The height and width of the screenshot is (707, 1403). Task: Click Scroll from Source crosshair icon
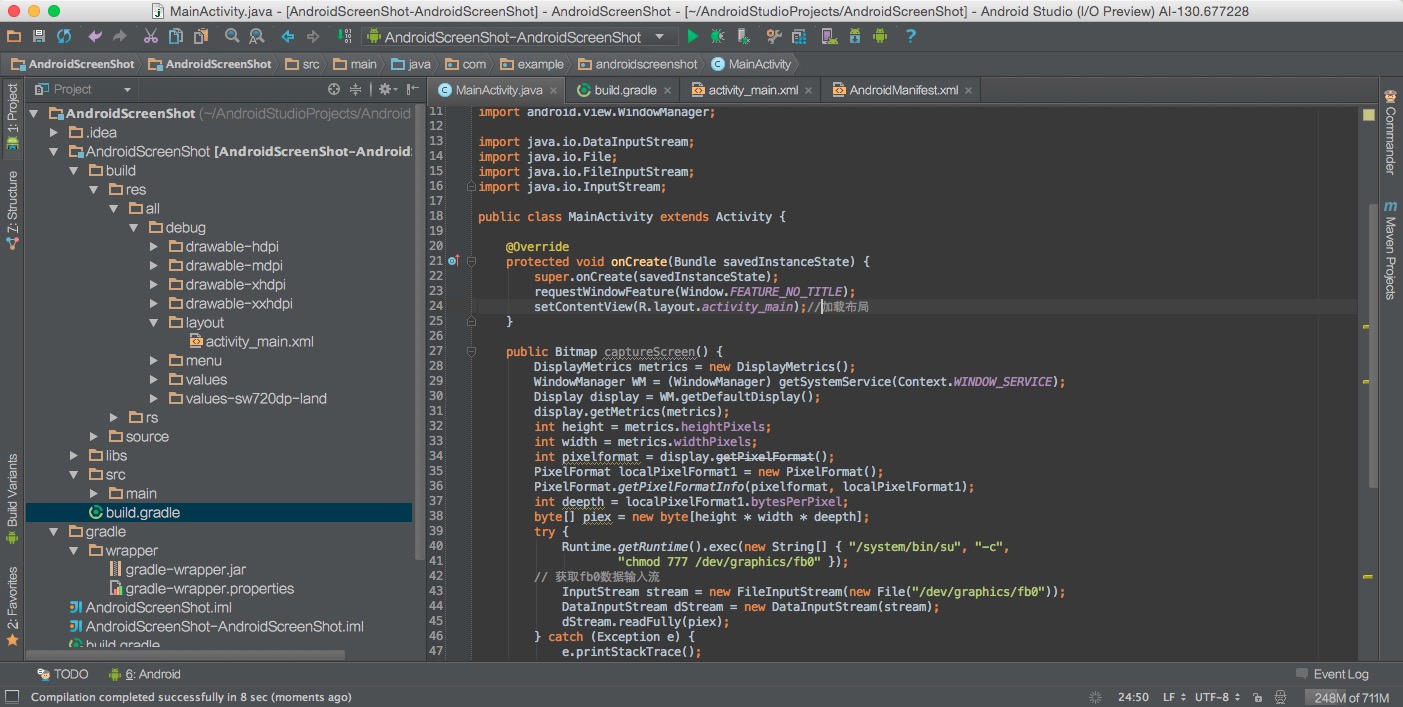point(334,89)
